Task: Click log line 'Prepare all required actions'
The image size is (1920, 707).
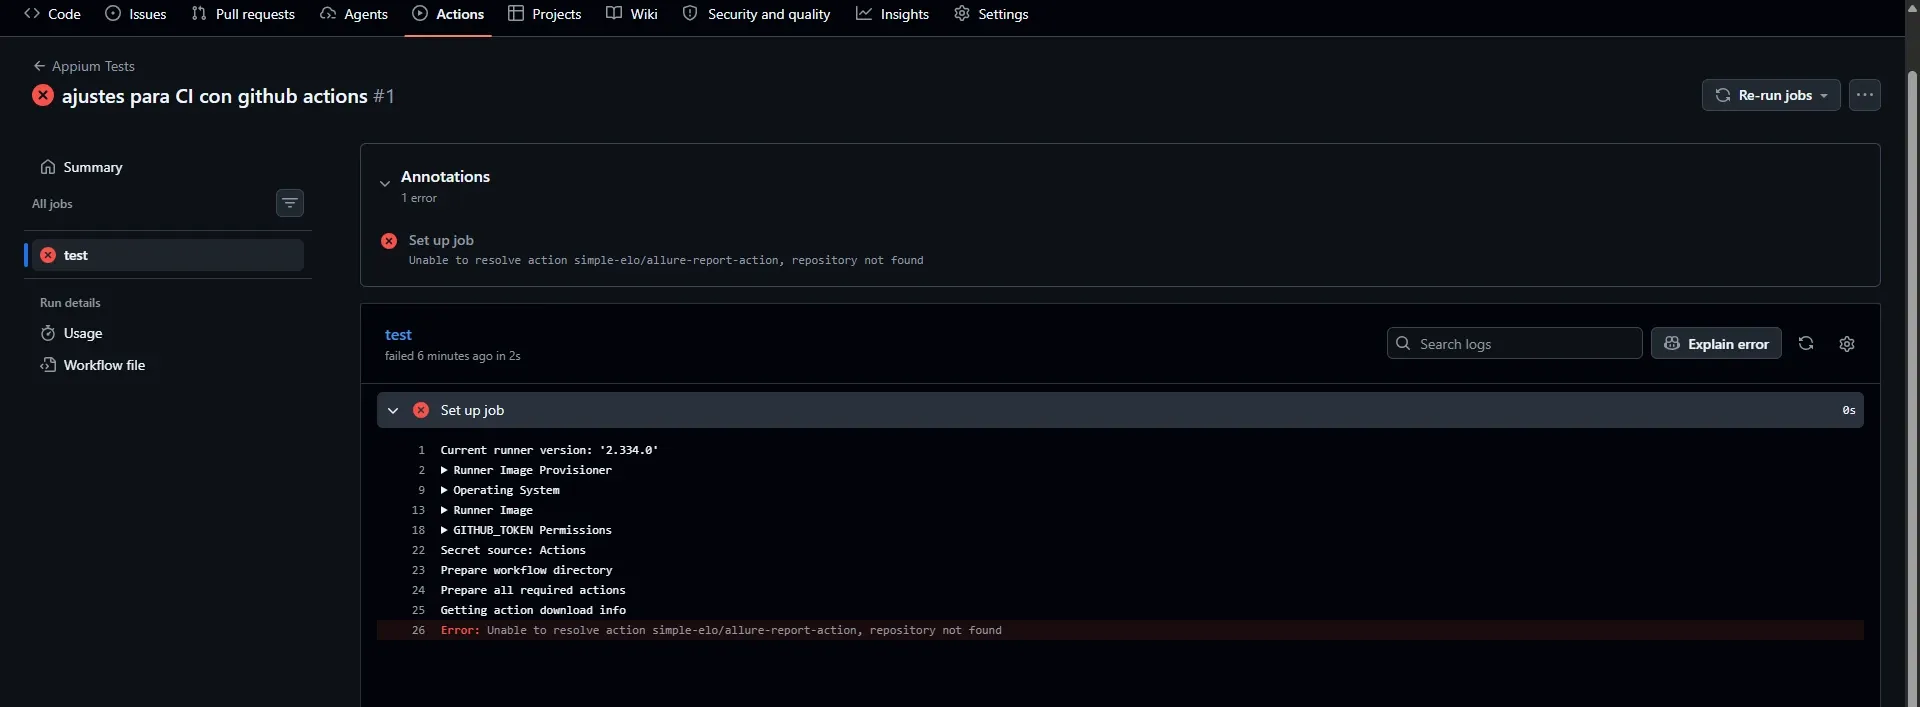Action: click(533, 590)
